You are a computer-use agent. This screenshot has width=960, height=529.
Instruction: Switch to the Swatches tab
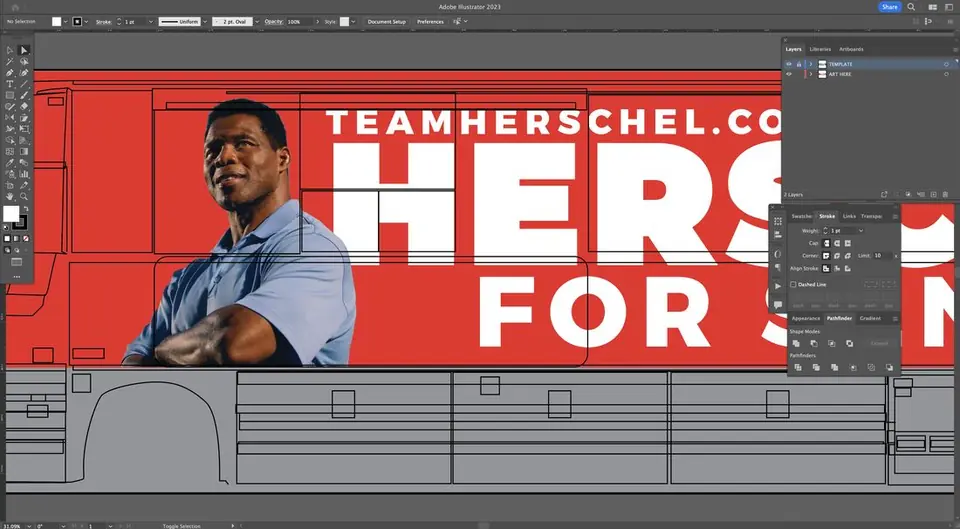point(801,216)
